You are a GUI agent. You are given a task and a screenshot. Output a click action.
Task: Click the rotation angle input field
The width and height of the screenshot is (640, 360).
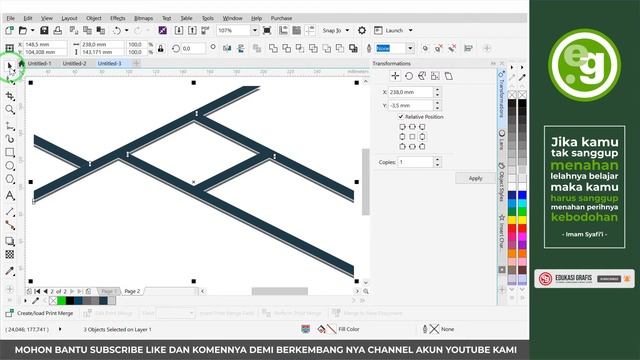click(193, 49)
